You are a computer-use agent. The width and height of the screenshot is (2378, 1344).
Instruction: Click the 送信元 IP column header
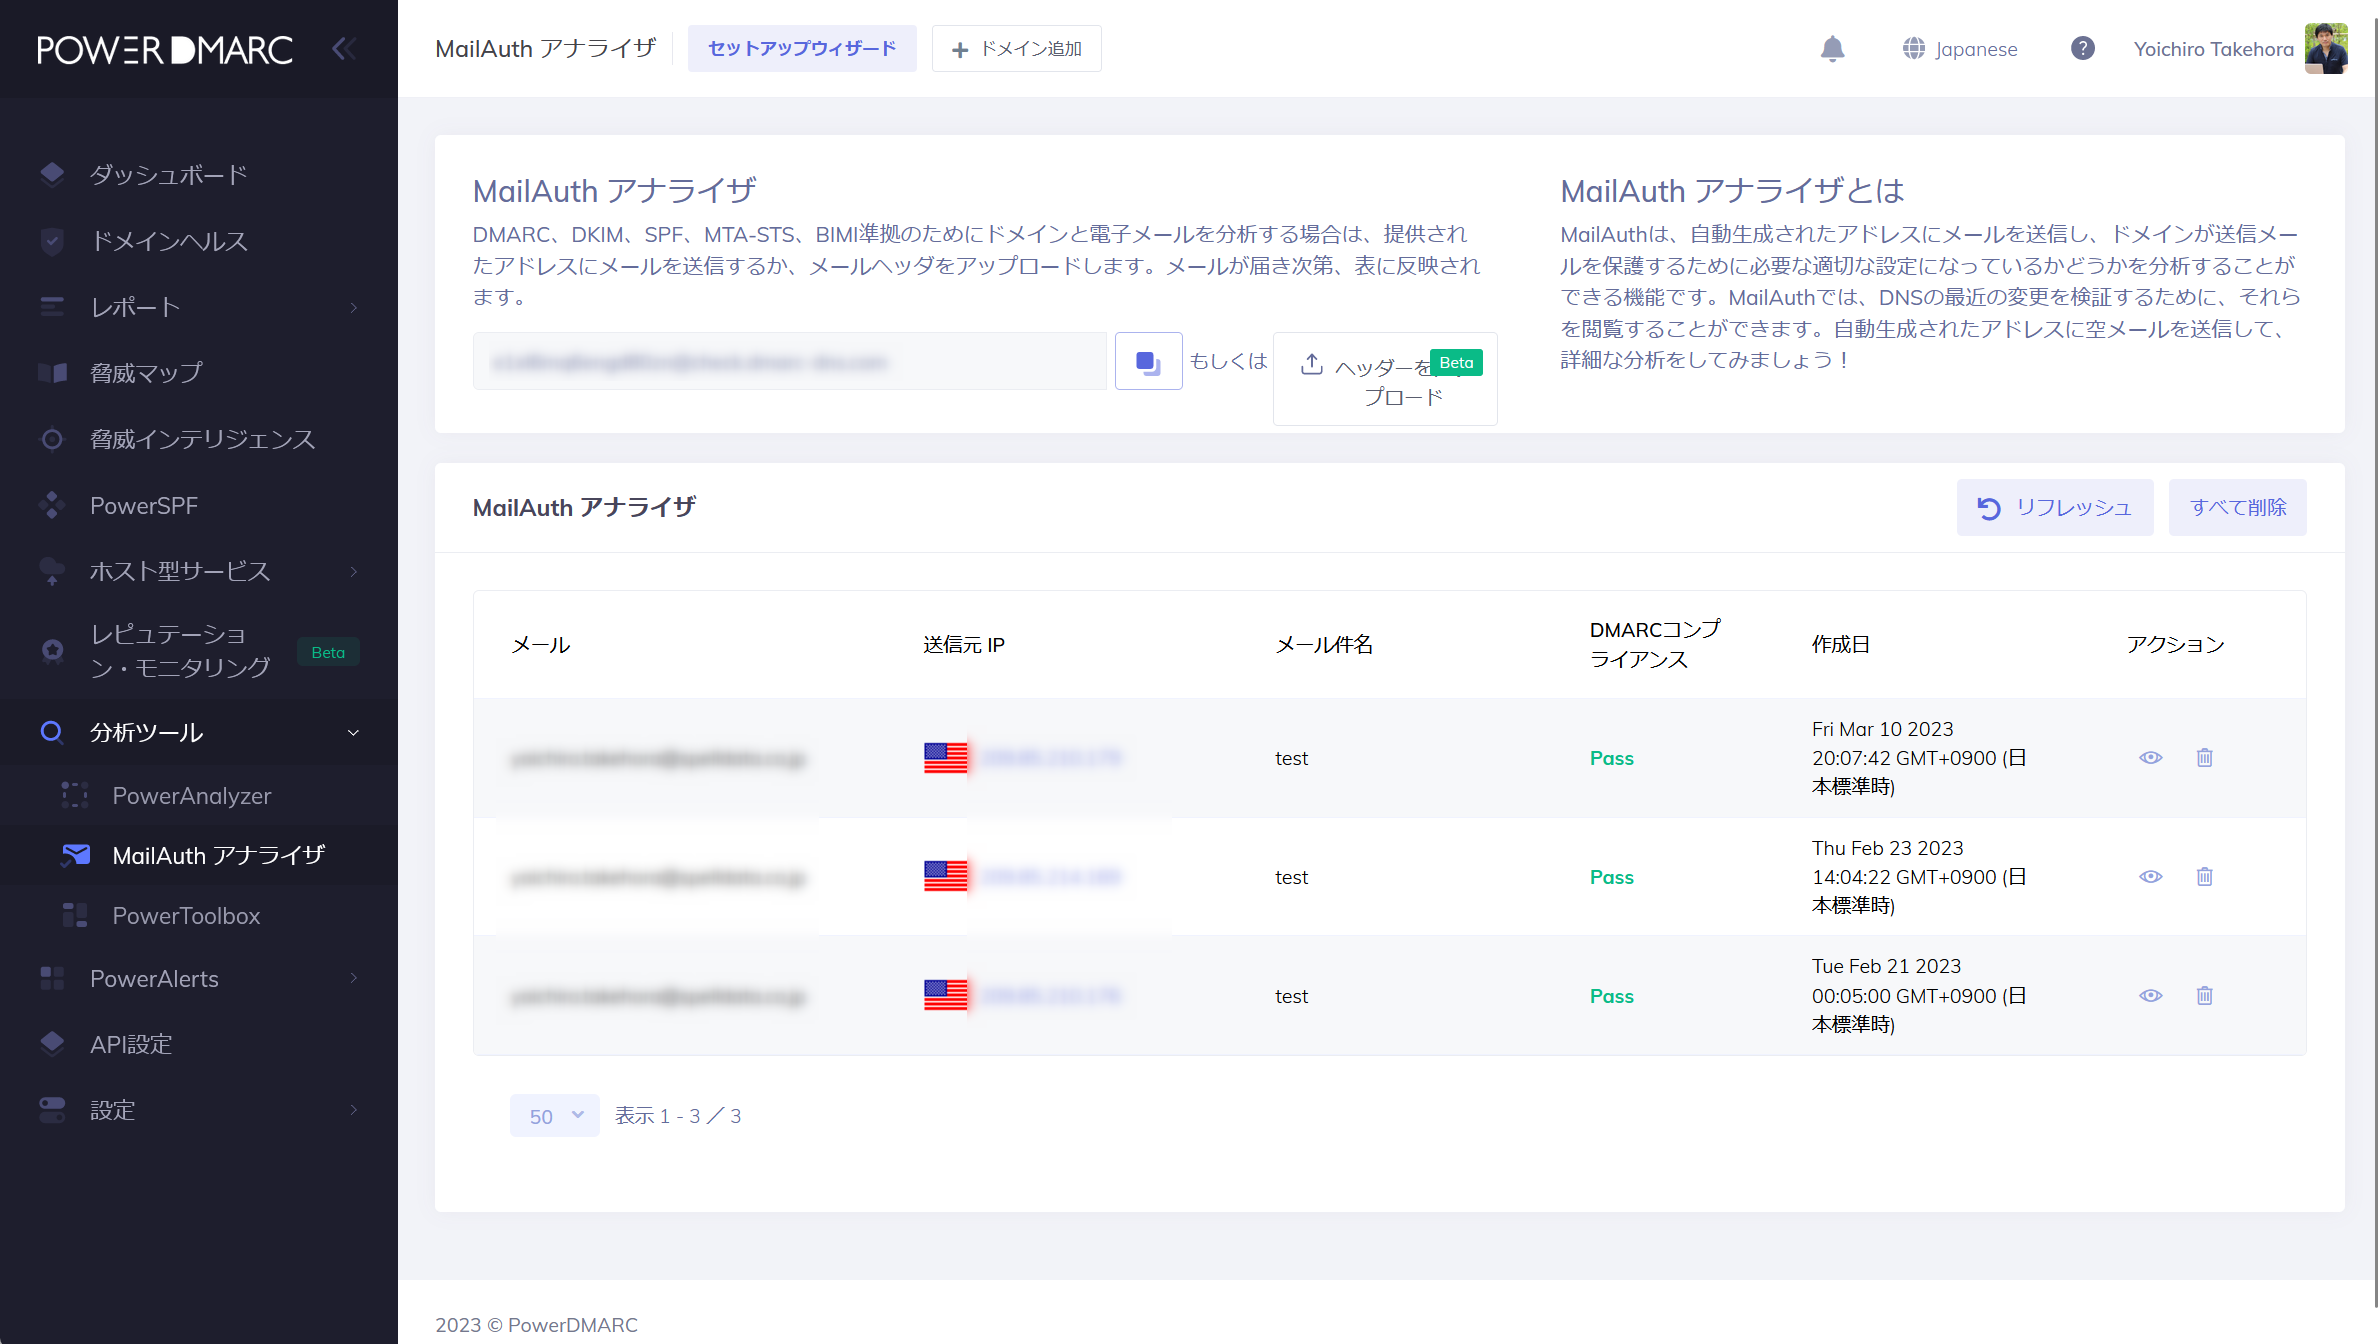pos(964,645)
